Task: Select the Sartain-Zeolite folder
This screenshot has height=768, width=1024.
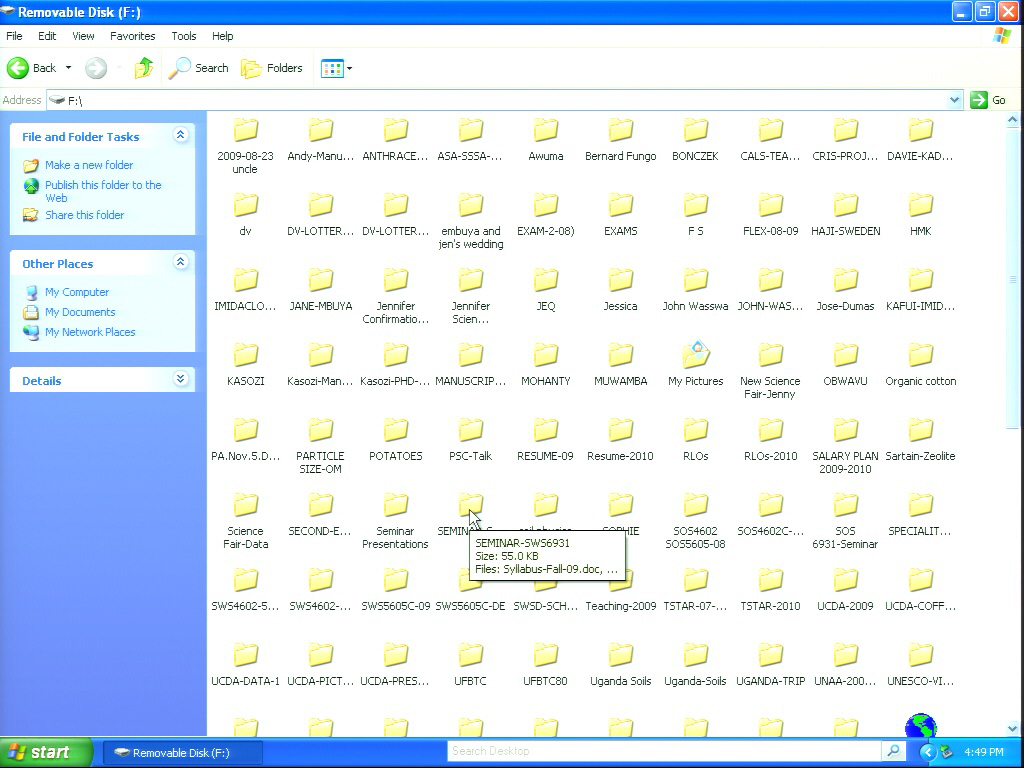Action: point(920,440)
